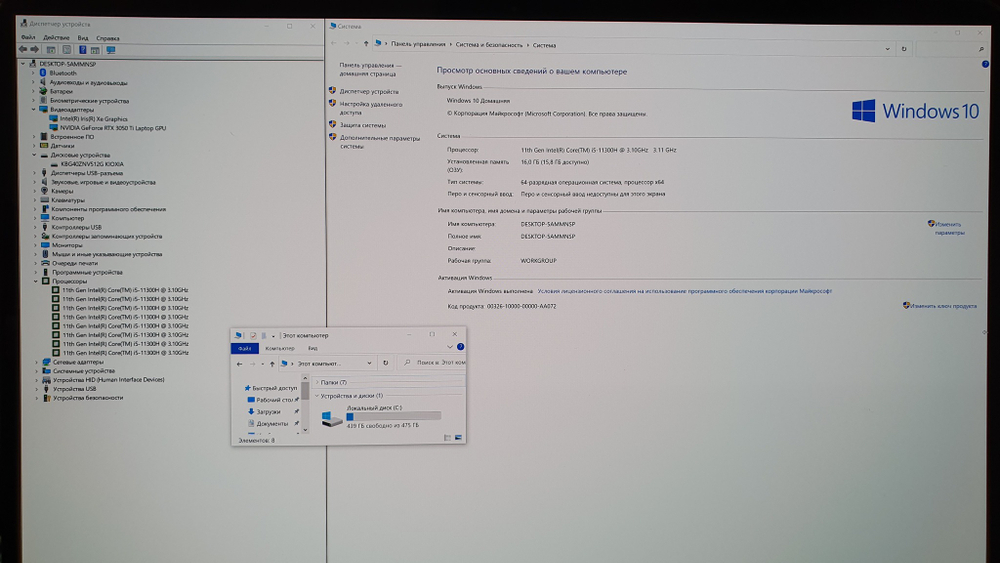The height and width of the screenshot is (563, 1000).
Task: Click Сетевые адаптеры network icon
Action: point(46,362)
